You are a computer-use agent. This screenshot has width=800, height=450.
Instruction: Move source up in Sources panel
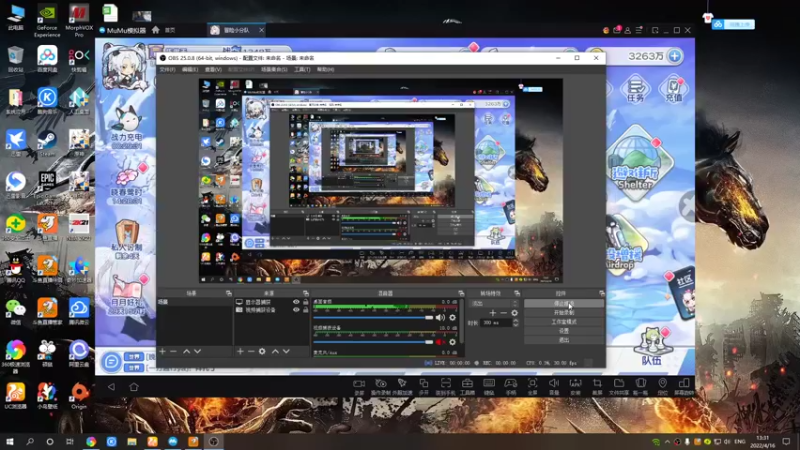(275, 352)
